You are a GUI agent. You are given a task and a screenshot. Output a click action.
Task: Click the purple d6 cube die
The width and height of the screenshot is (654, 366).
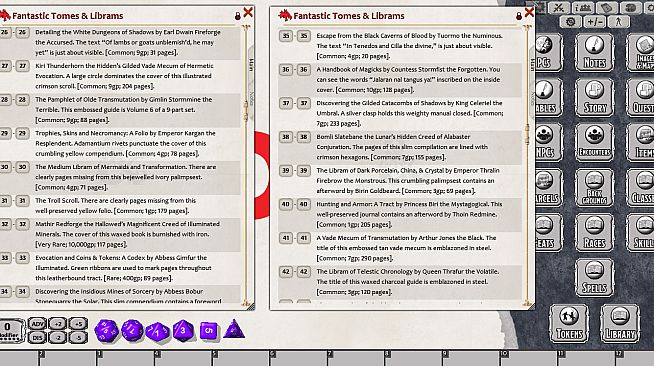coord(209,331)
